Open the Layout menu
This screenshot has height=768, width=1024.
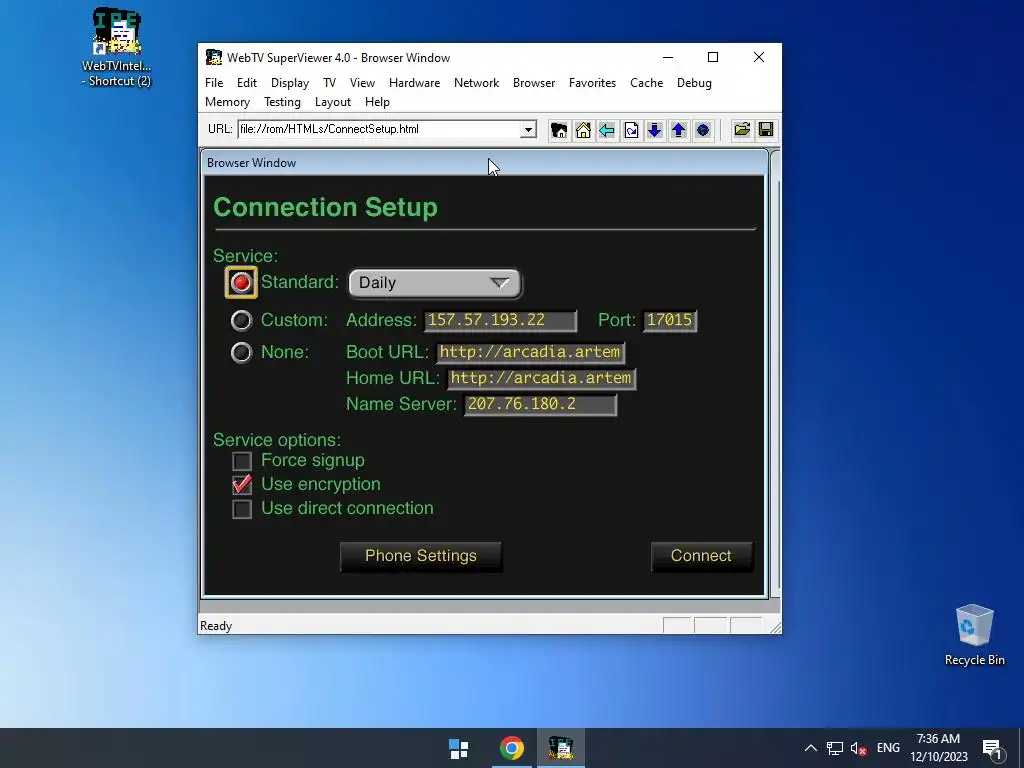click(332, 102)
